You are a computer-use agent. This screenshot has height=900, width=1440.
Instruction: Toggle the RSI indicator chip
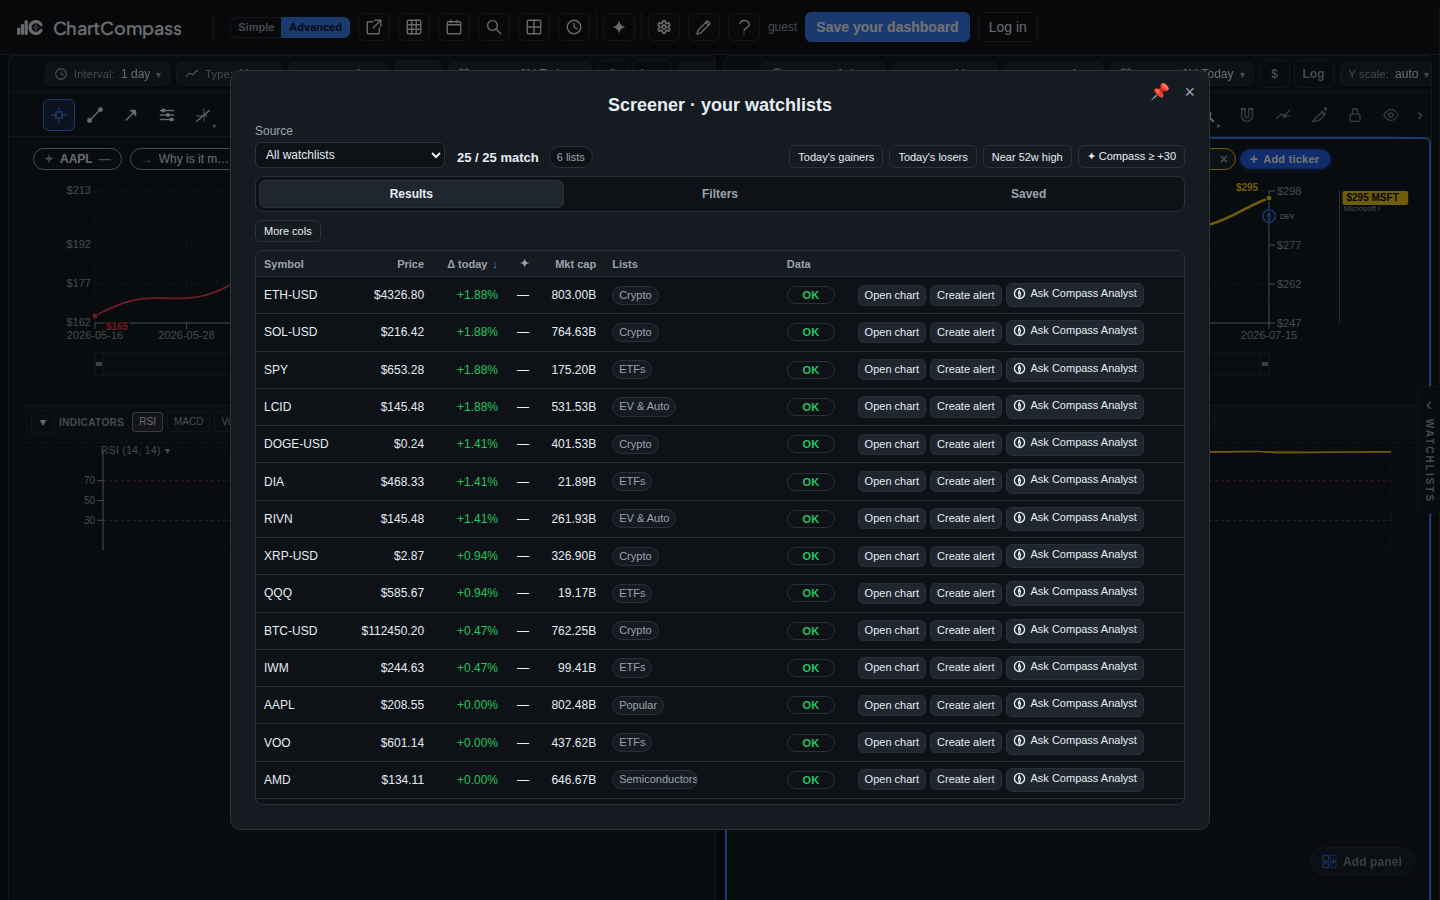pyautogui.click(x=147, y=422)
